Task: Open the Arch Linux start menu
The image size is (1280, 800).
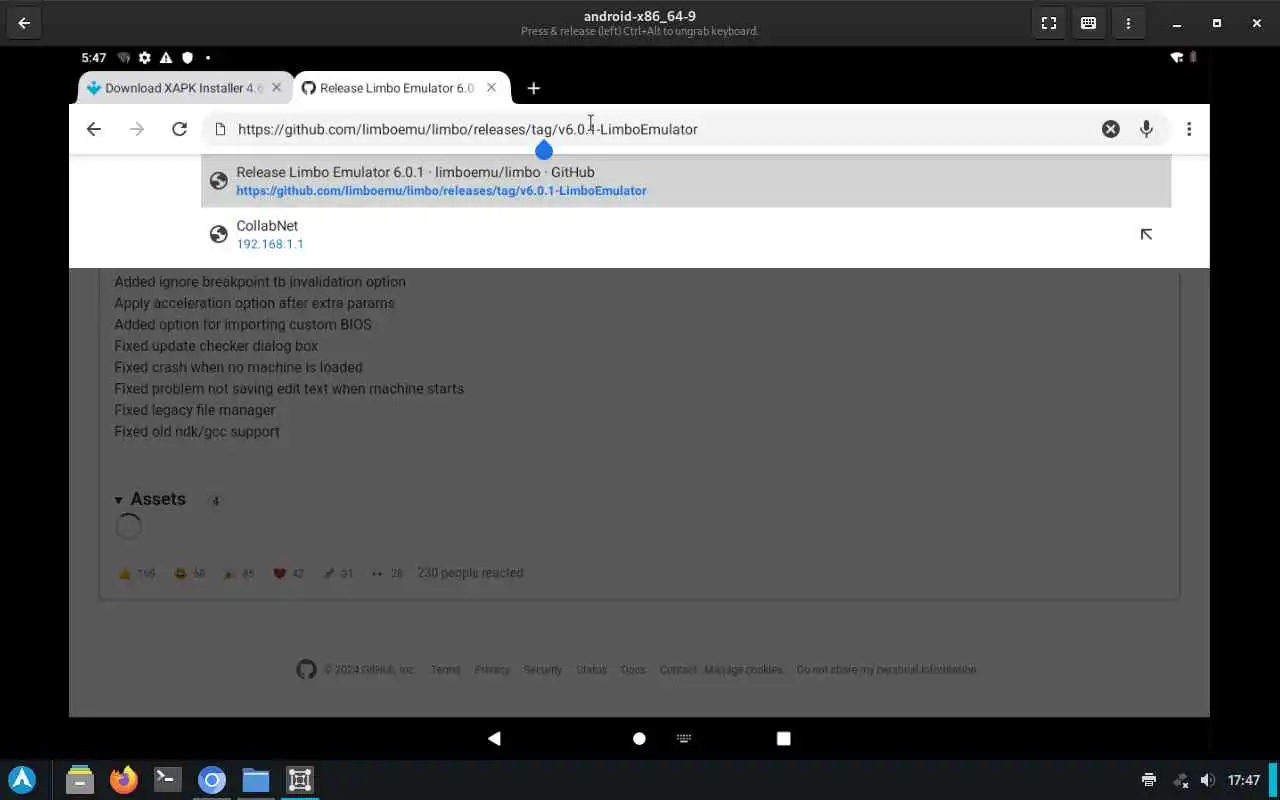Action: click(22, 780)
